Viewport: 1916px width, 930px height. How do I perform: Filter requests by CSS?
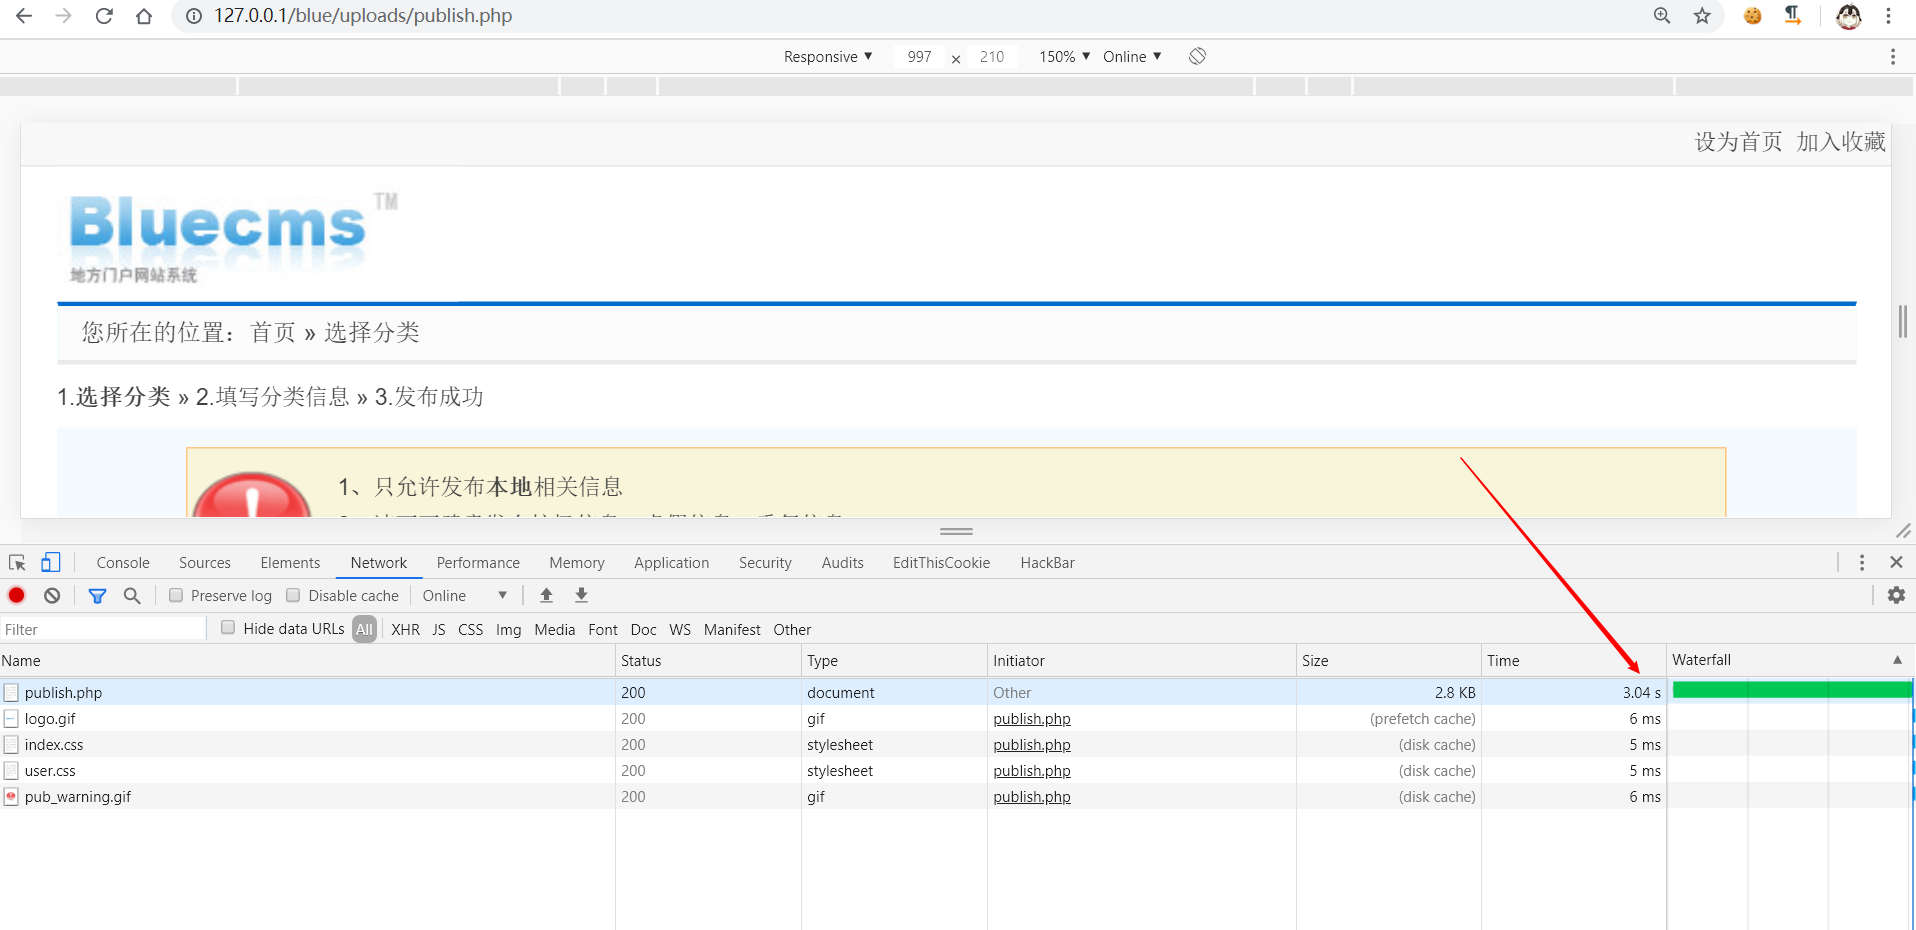pos(470,630)
